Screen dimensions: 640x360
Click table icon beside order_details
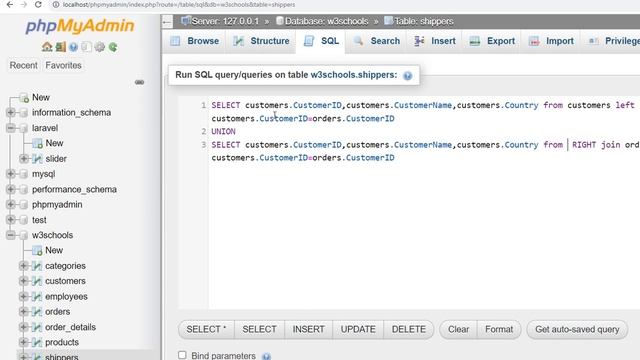pyautogui.click(x=37, y=327)
